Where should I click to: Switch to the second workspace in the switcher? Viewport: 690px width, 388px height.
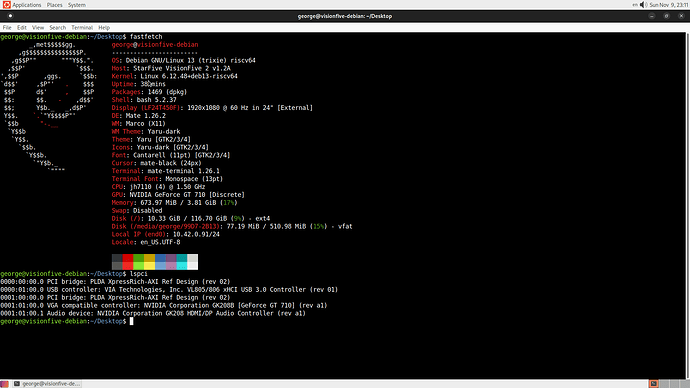point(664,384)
